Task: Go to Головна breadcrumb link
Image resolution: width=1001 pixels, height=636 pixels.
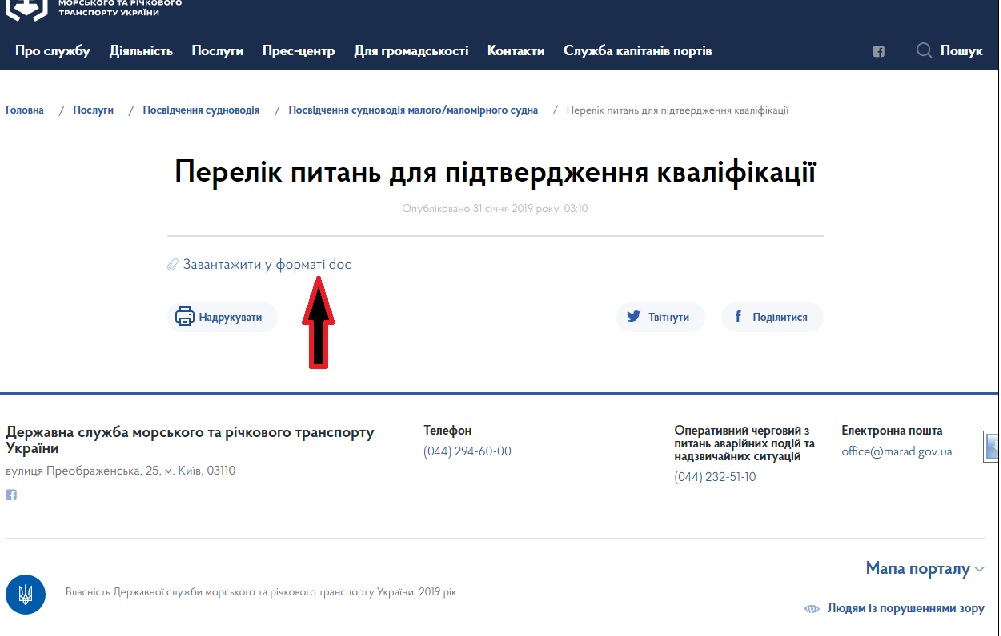Action: tap(24, 111)
